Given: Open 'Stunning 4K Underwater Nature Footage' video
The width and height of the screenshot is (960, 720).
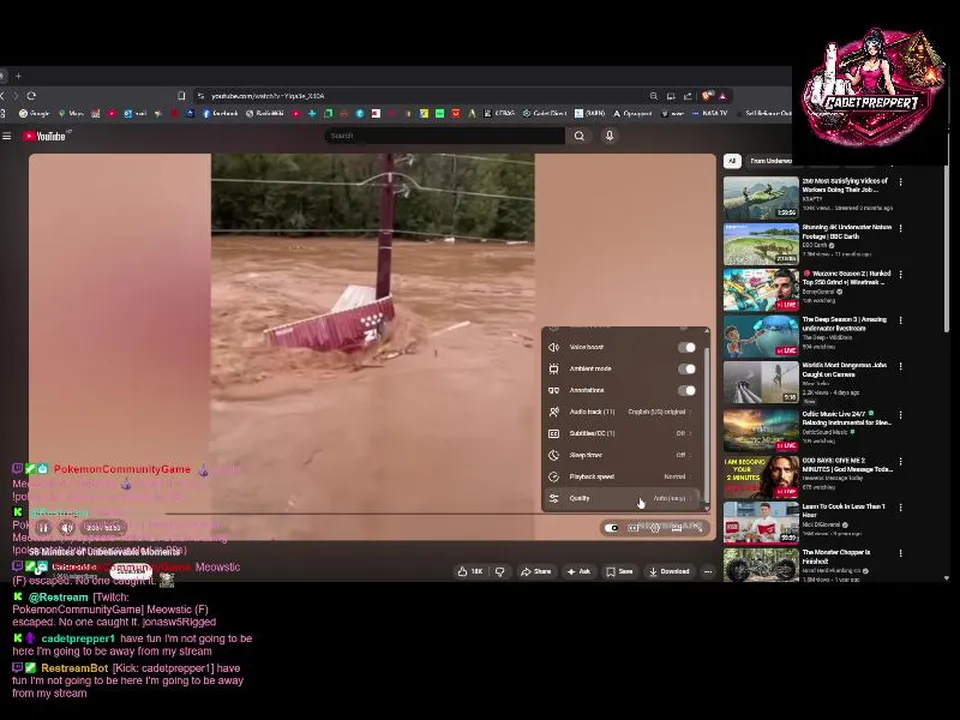Looking at the screenshot, I should point(847,231).
